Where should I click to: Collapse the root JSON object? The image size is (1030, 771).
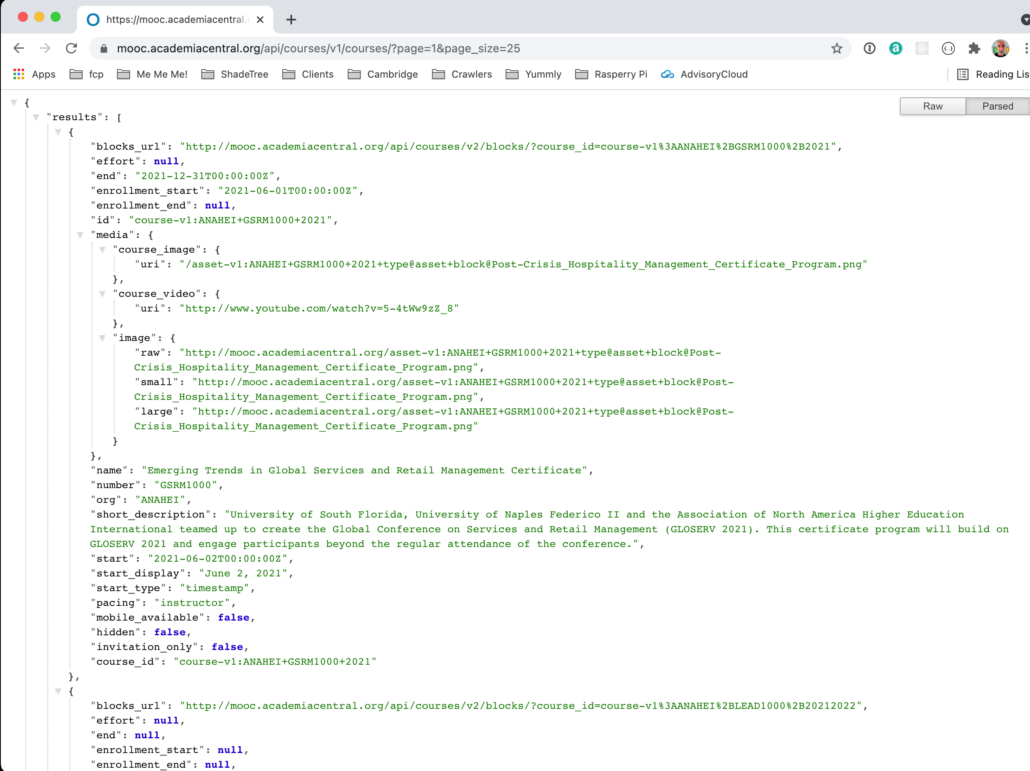pyautogui.click(x=14, y=102)
